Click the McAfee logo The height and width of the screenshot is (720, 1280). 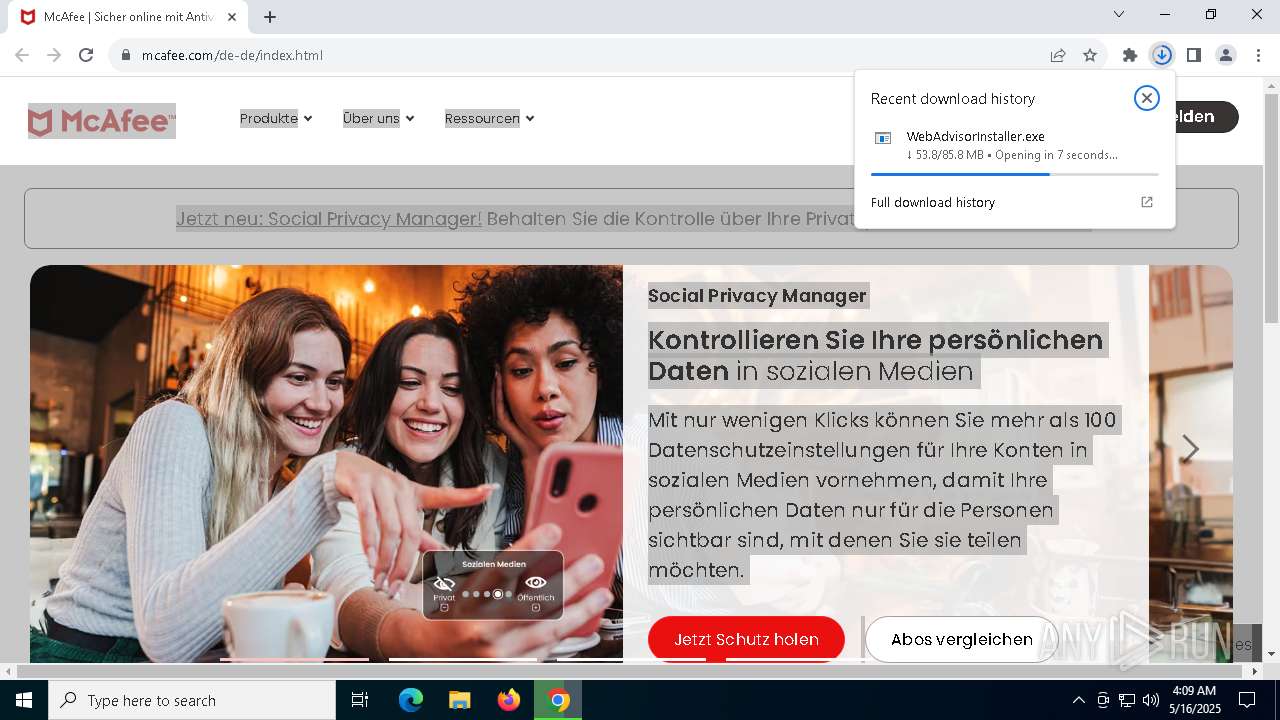point(102,121)
